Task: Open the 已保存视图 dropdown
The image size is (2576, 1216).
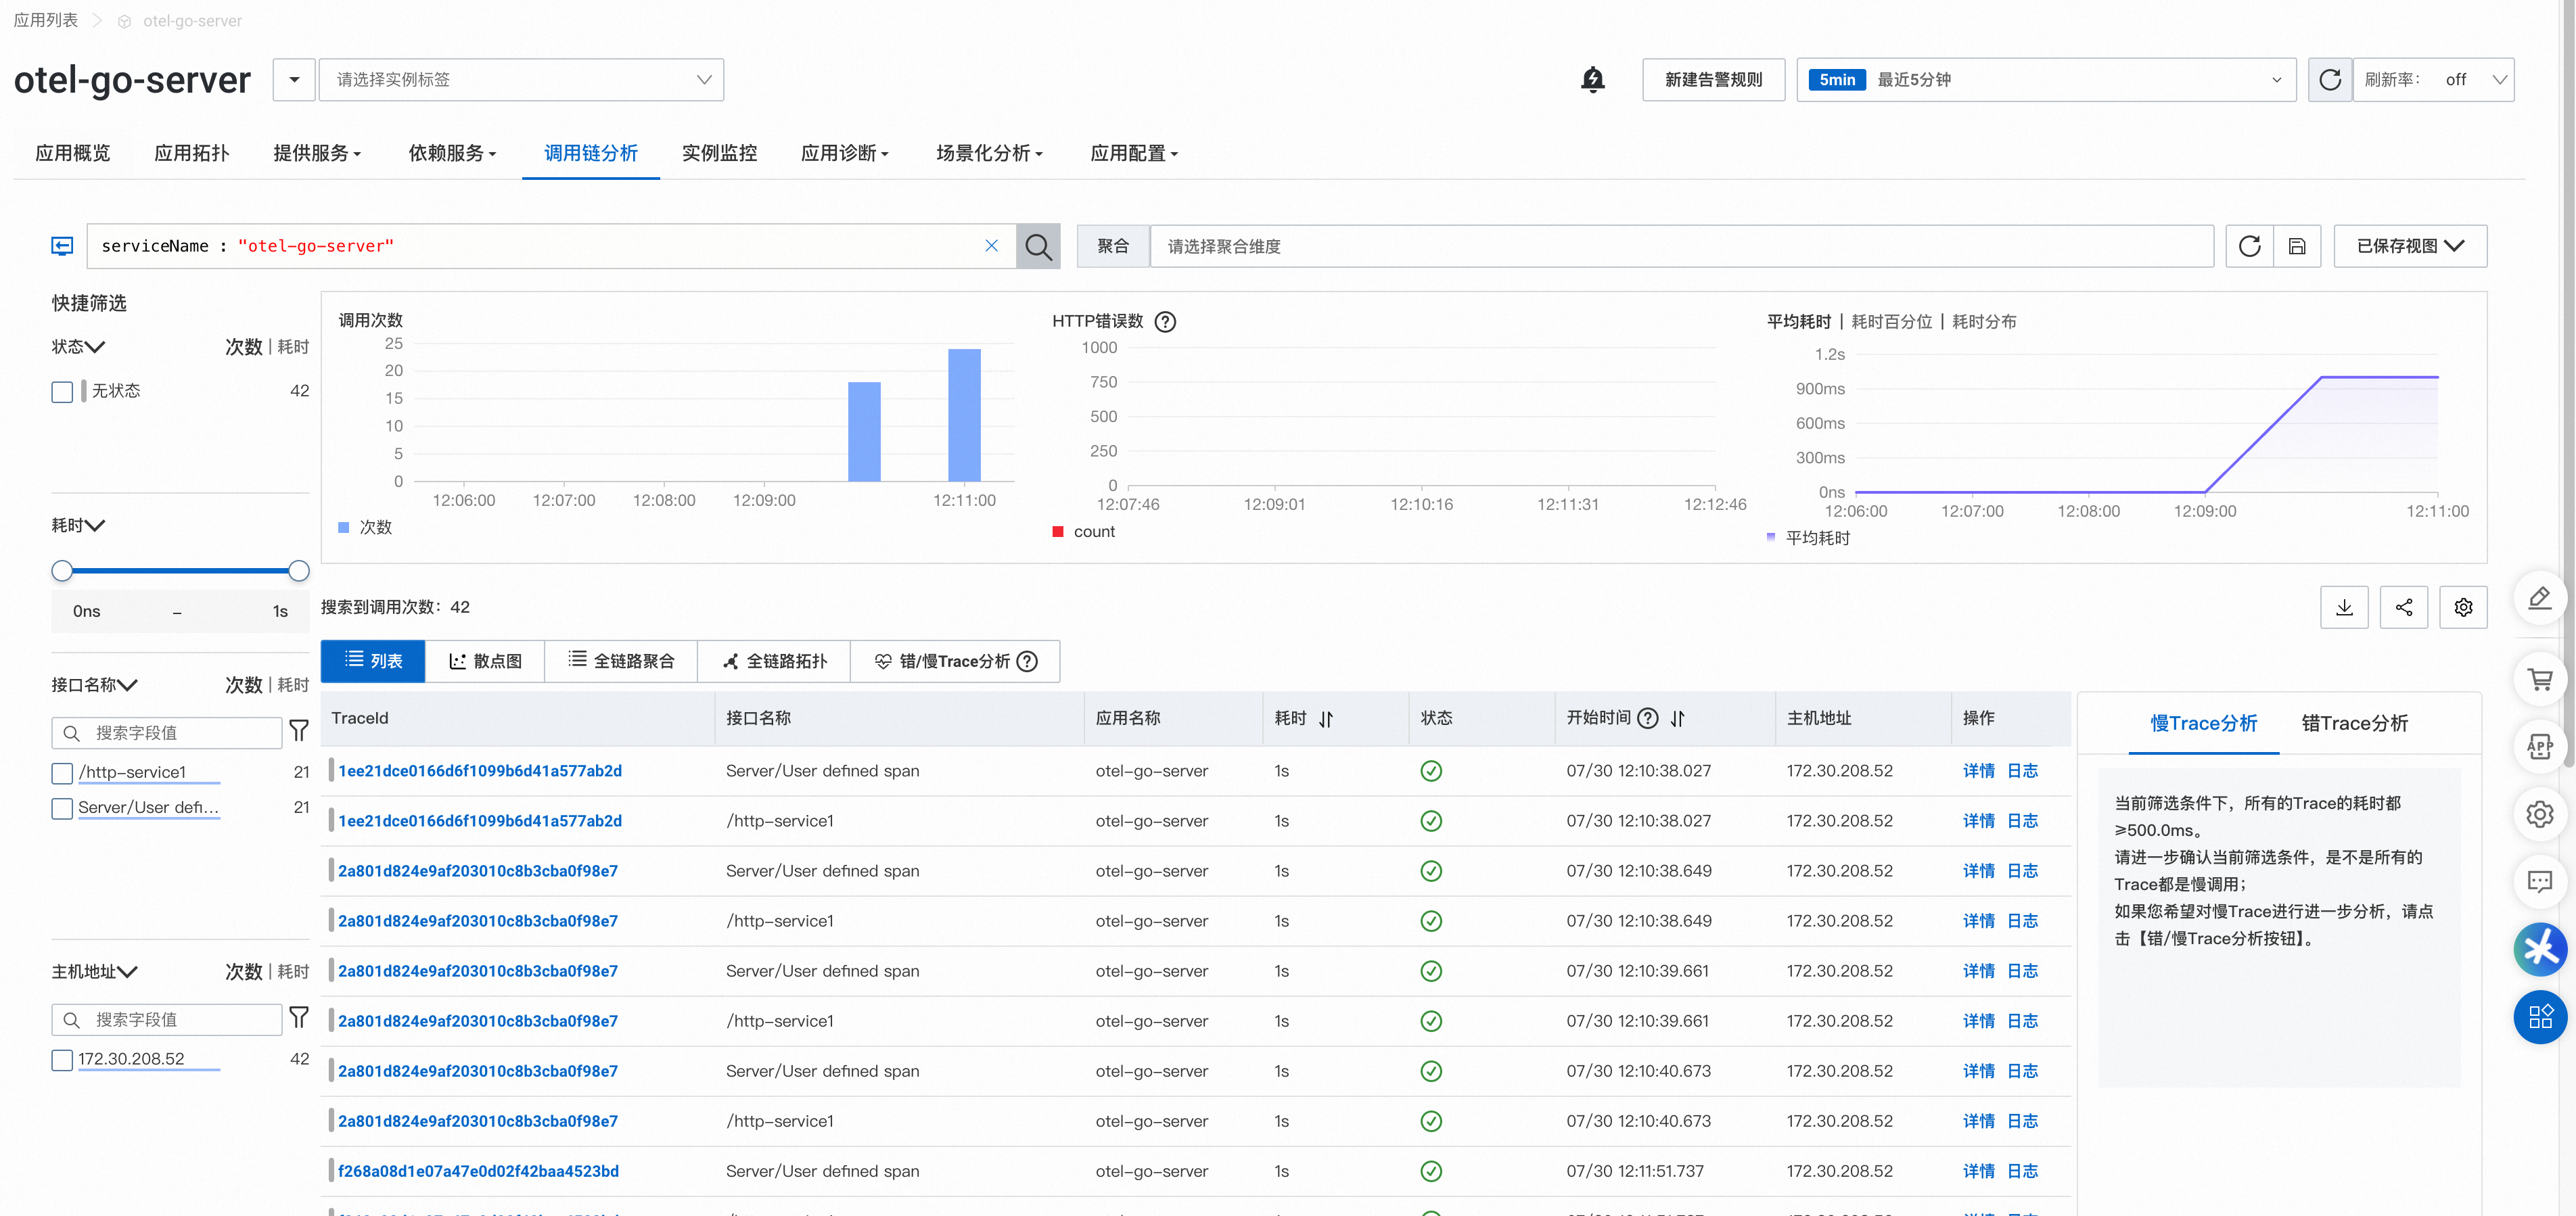Action: pos(2410,246)
